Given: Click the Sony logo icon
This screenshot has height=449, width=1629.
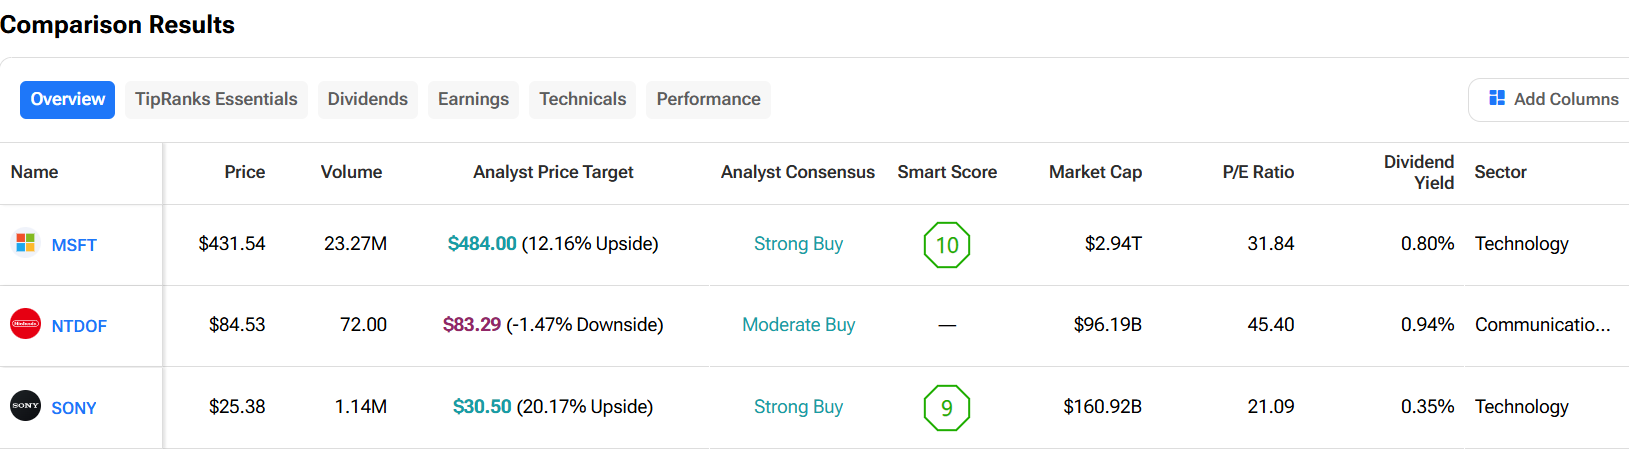Looking at the screenshot, I should point(25,406).
